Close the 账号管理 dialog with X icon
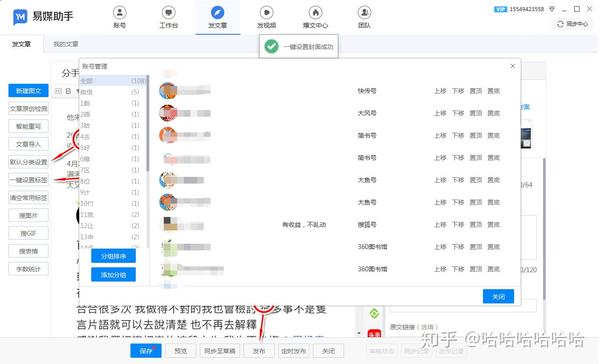 tap(512, 66)
